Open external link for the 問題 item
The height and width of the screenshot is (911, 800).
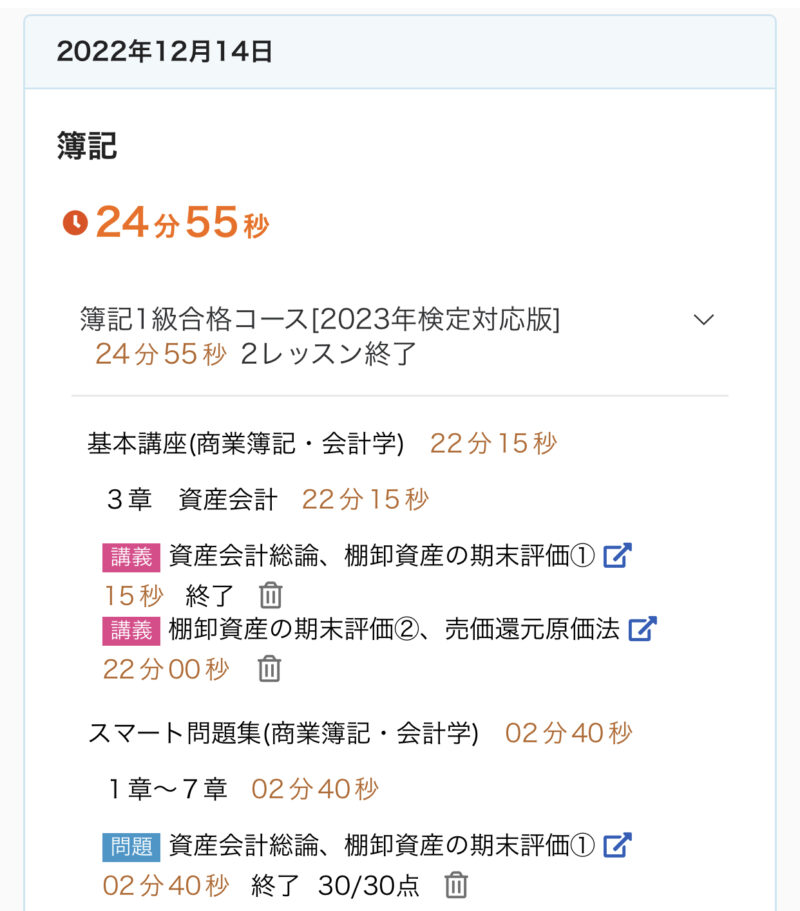618,845
